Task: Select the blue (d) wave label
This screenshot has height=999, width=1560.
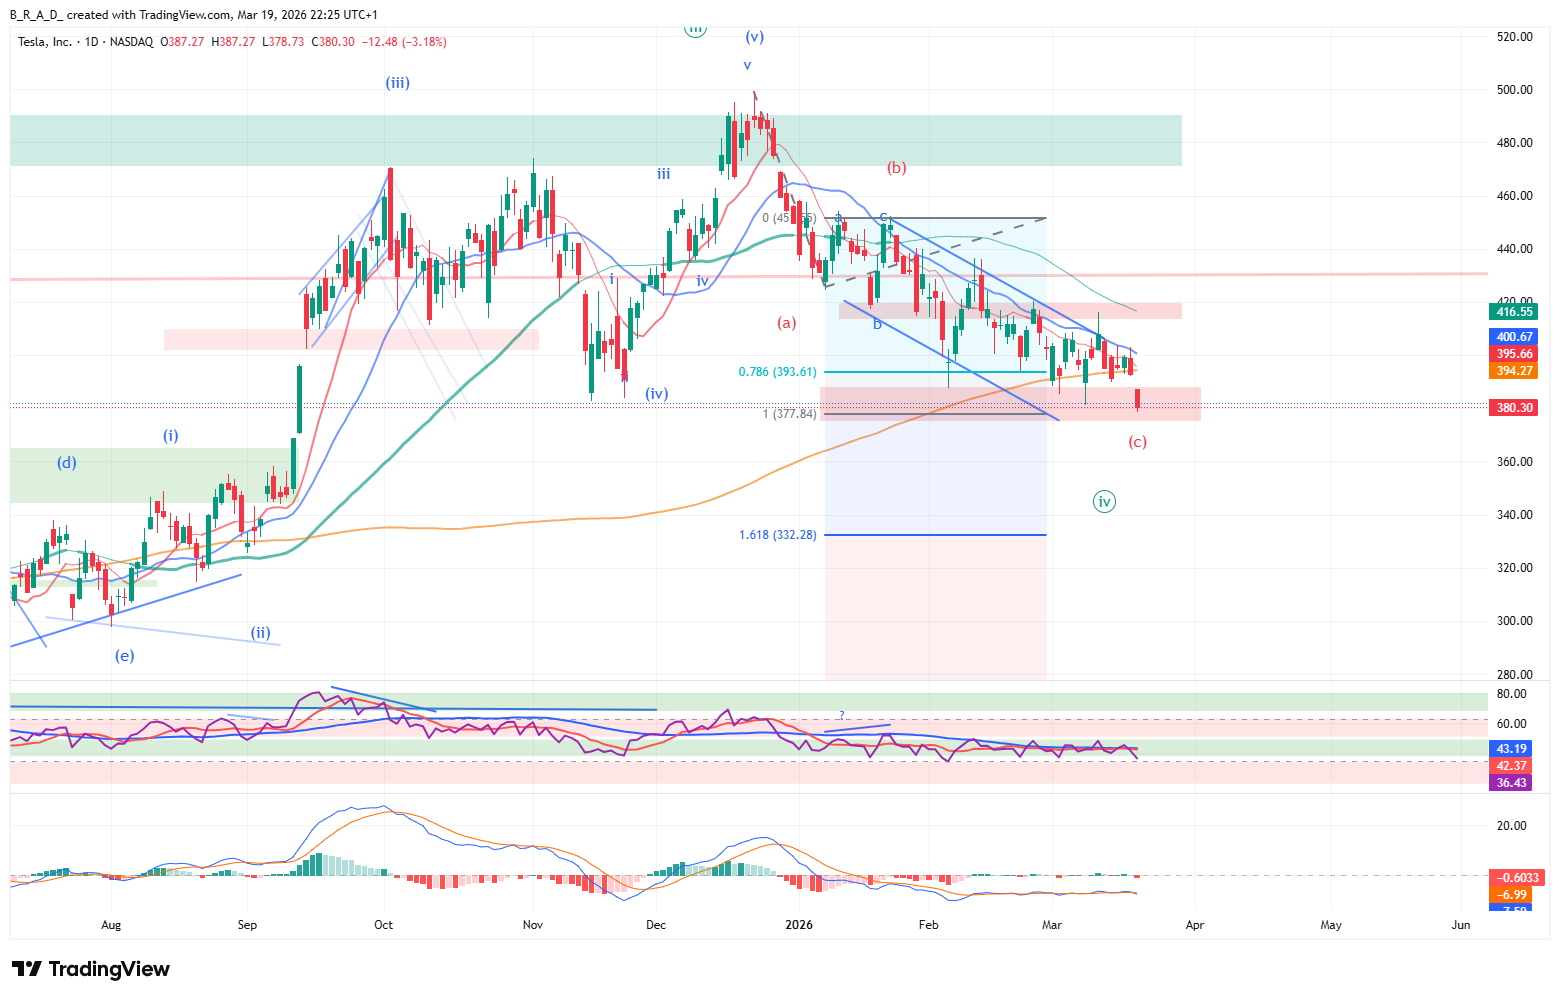Action: (66, 463)
